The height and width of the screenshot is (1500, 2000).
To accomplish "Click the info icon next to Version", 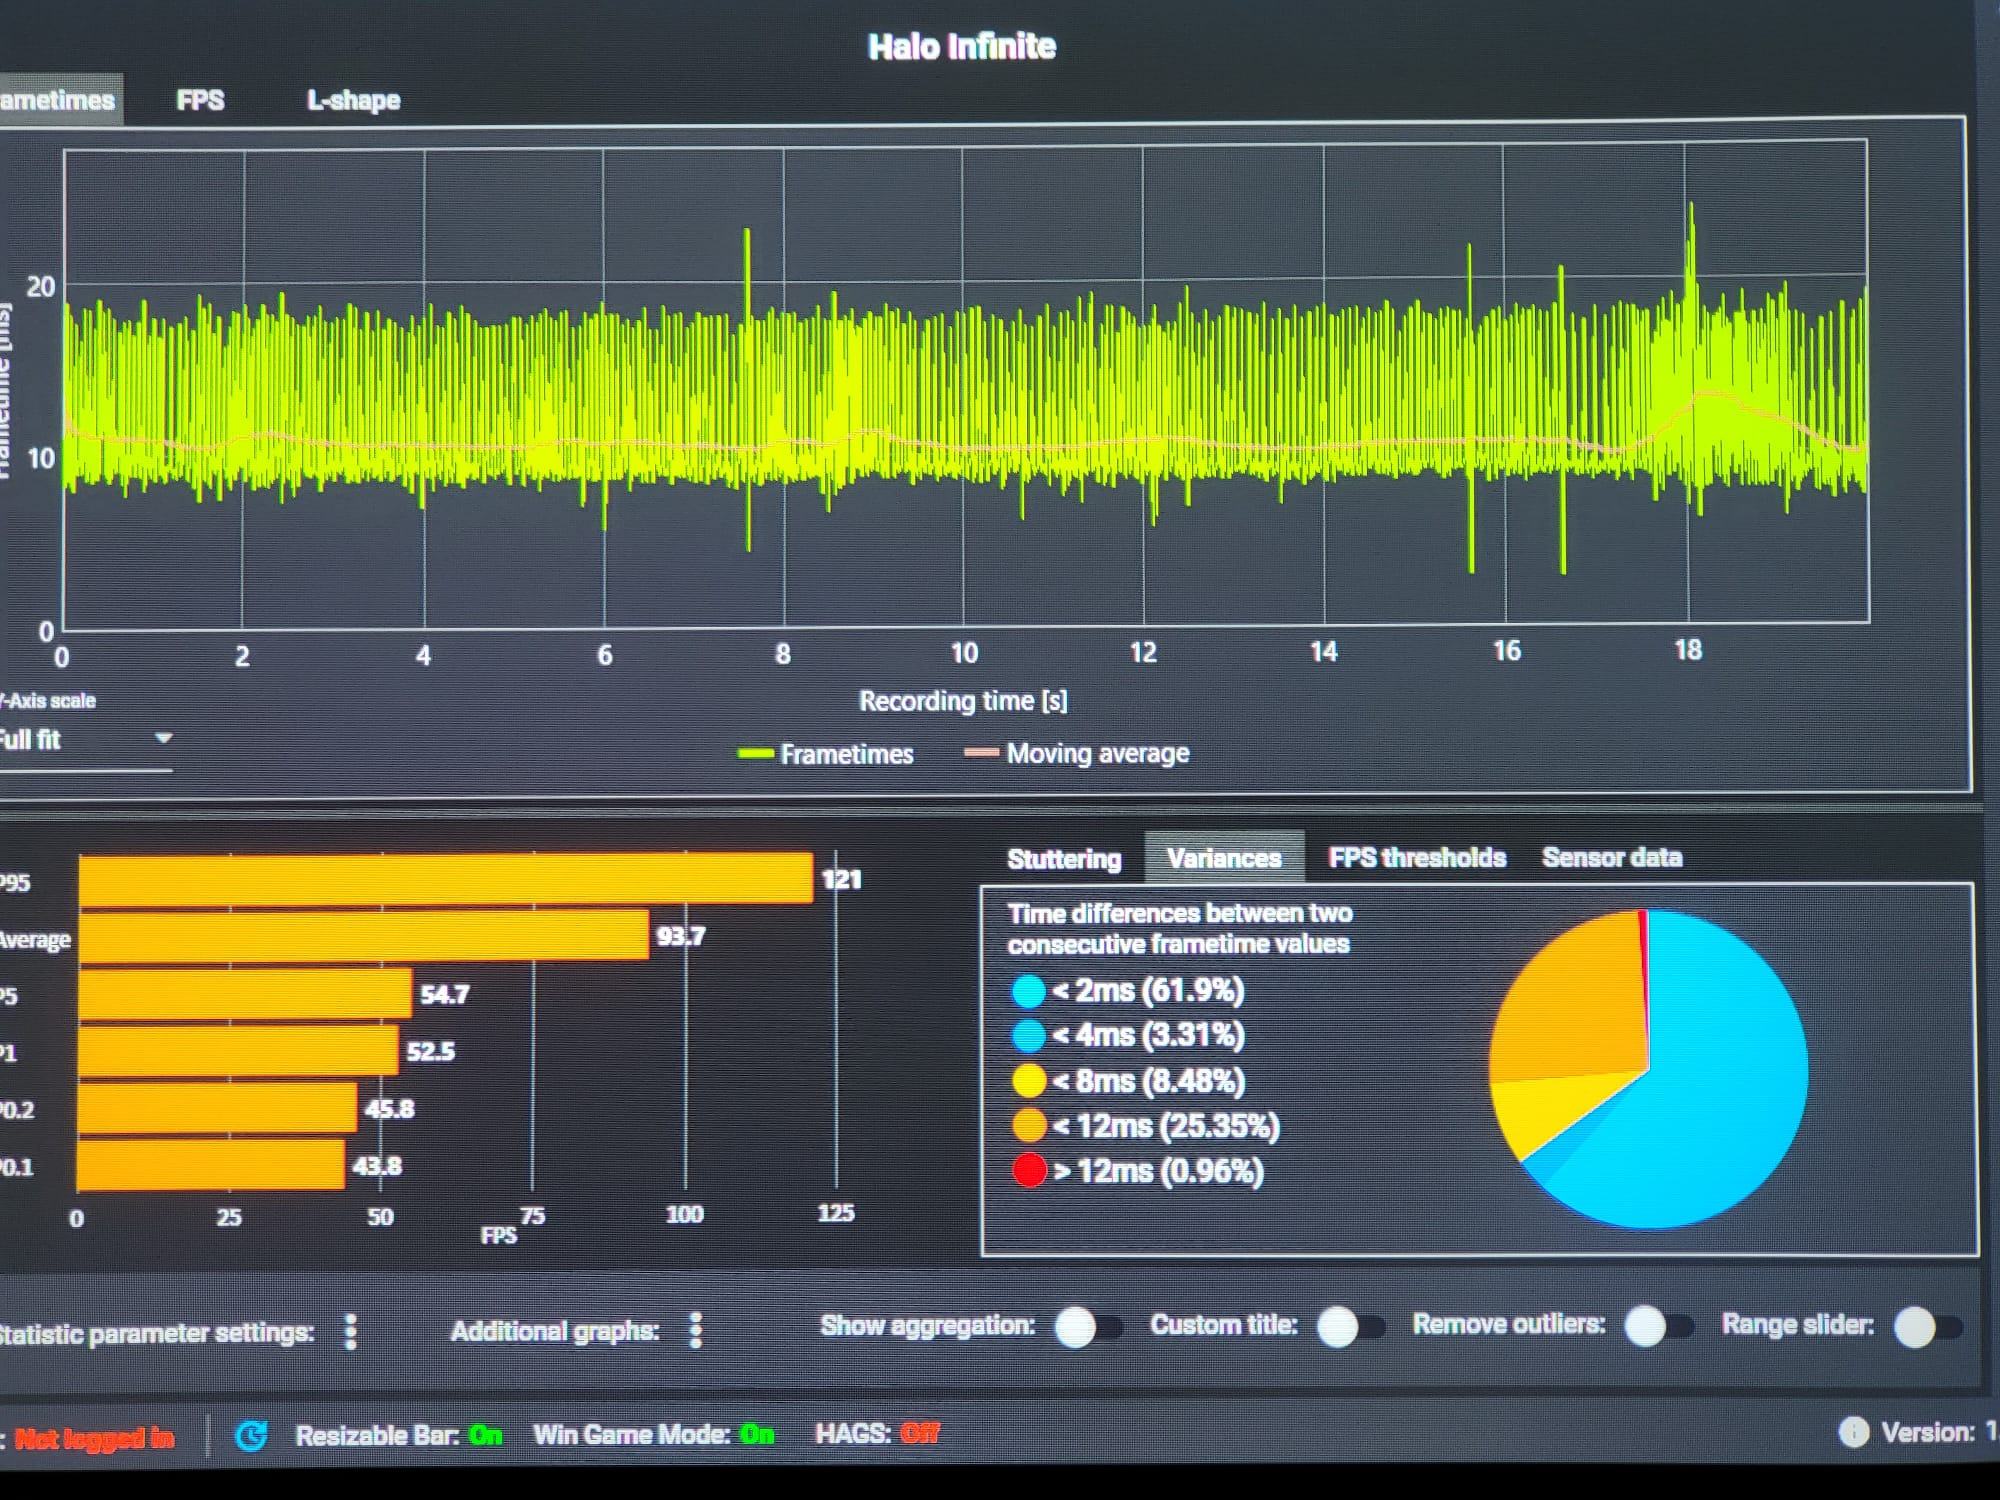I will (1853, 1432).
